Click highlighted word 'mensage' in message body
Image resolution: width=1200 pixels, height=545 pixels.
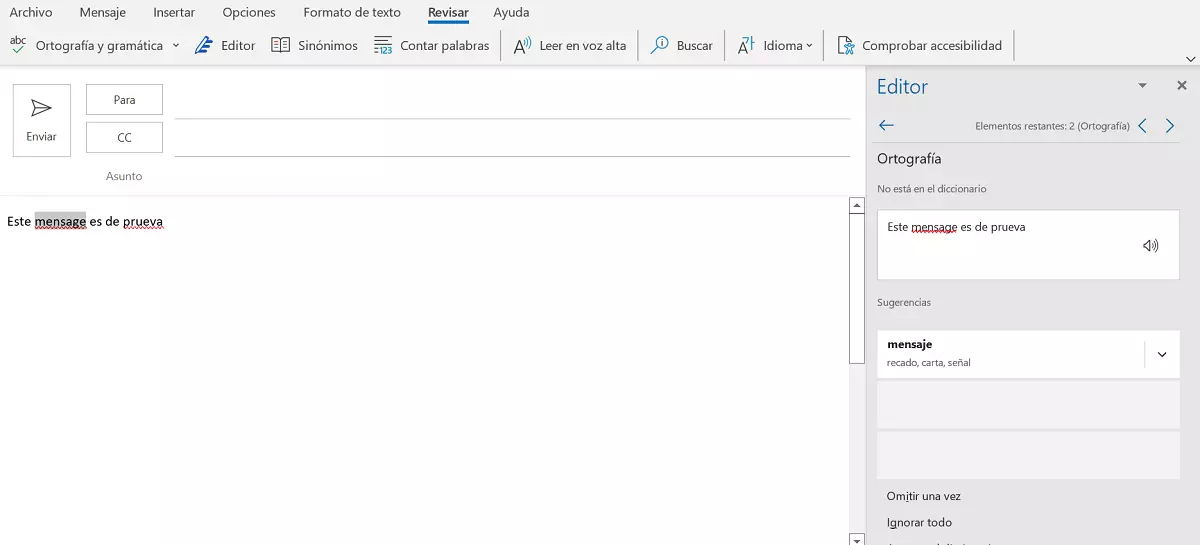(60, 222)
